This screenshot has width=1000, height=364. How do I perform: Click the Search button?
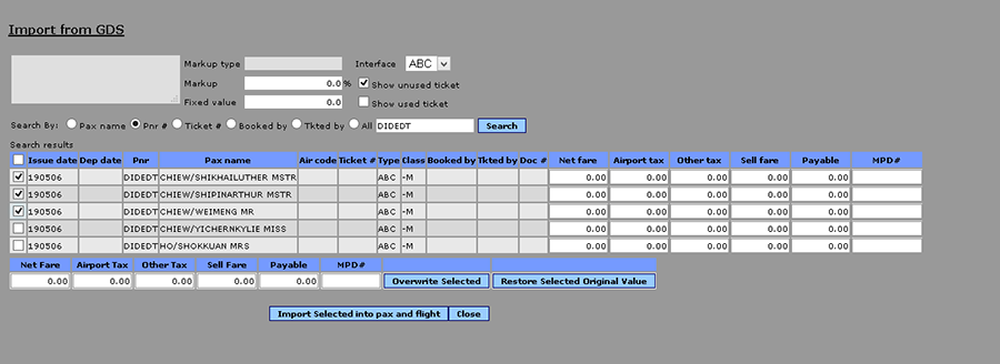point(502,126)
